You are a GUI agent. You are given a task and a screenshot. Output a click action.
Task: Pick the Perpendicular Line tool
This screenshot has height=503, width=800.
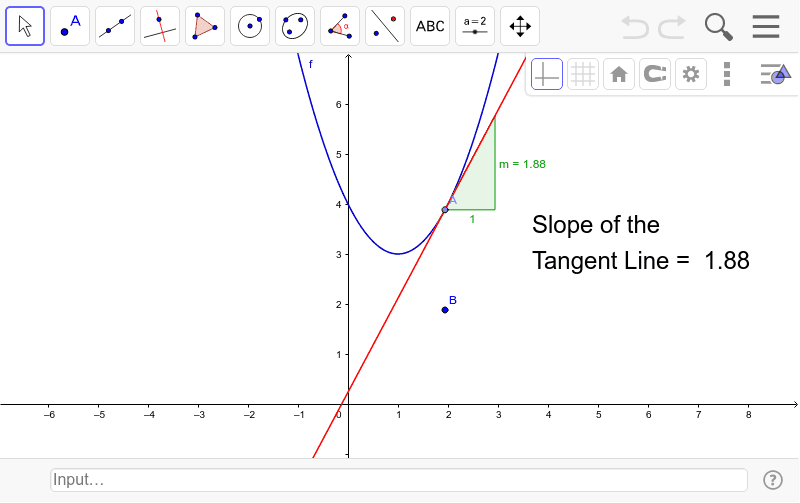[160, 26]
